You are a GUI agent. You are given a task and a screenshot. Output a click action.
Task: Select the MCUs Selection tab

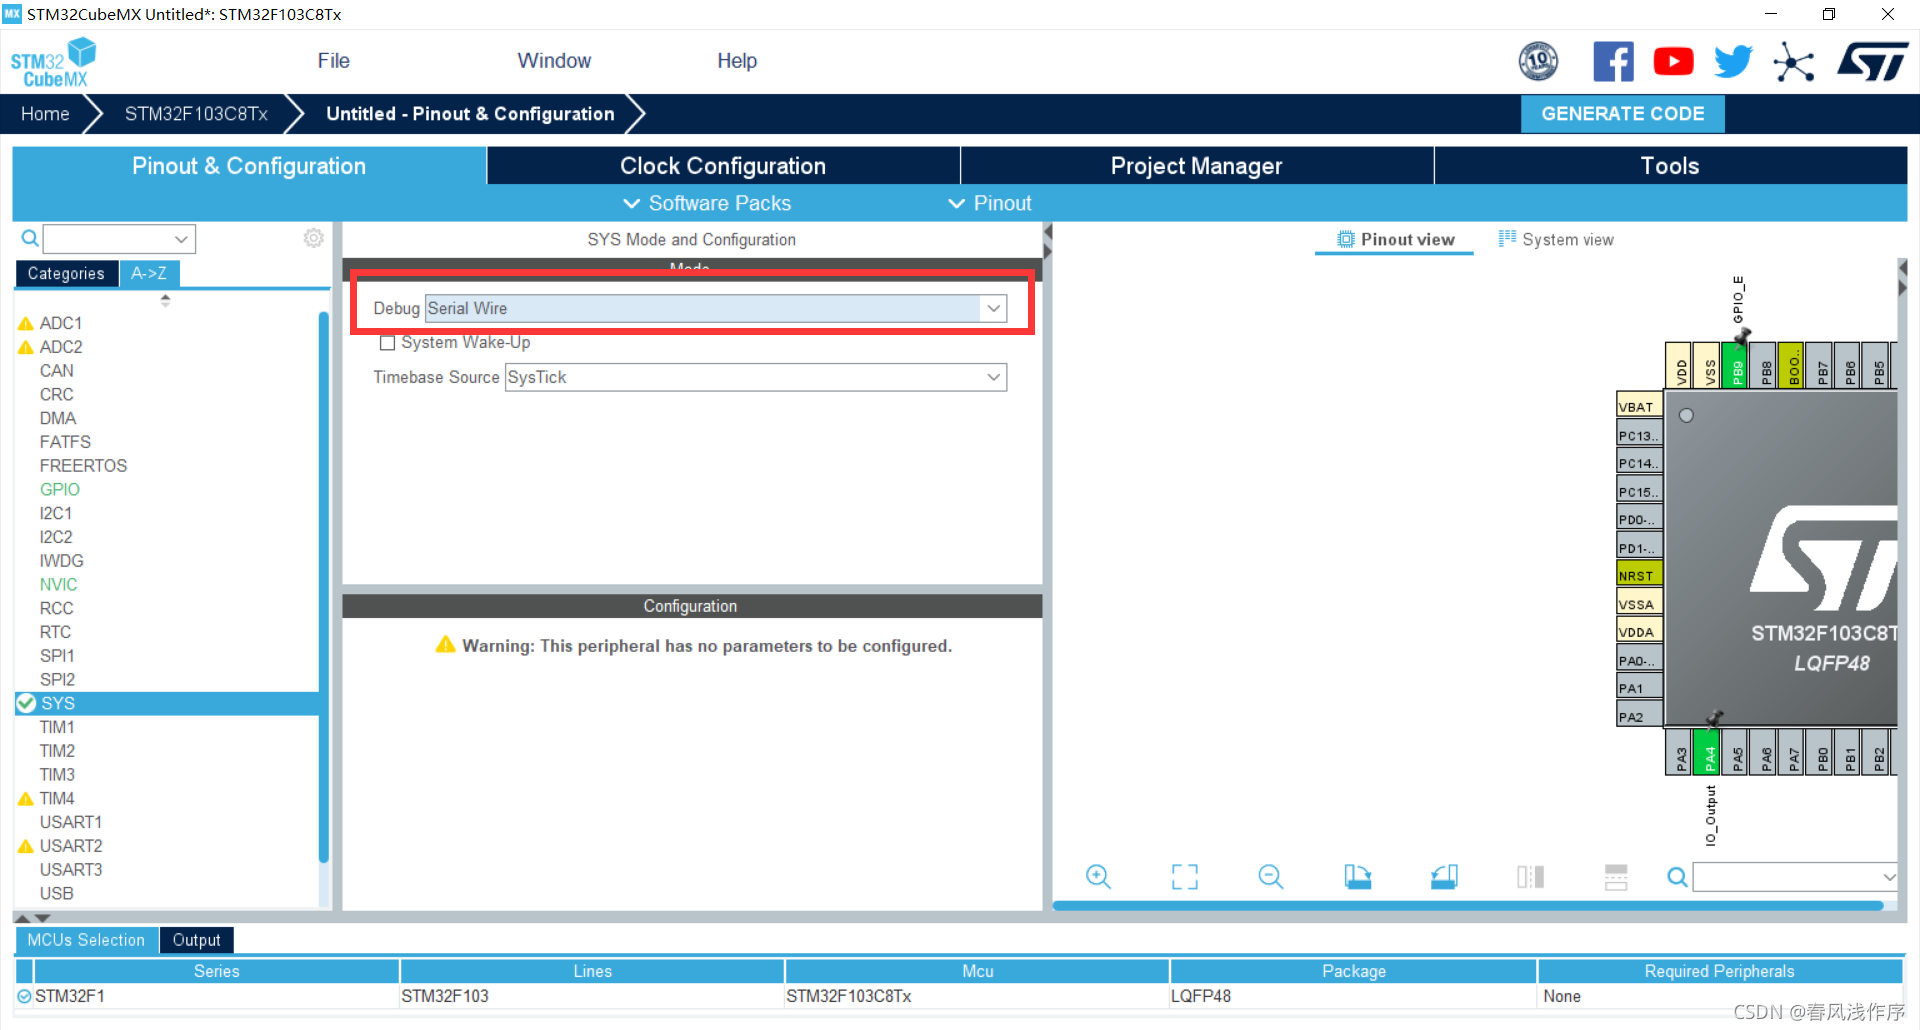(x=86, y=940)
